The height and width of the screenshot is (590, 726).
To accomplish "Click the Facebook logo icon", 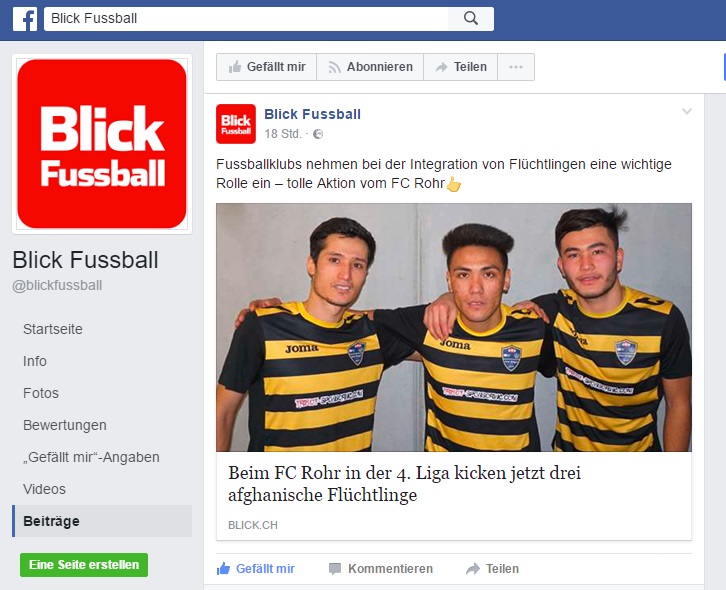I will (25, 19).
